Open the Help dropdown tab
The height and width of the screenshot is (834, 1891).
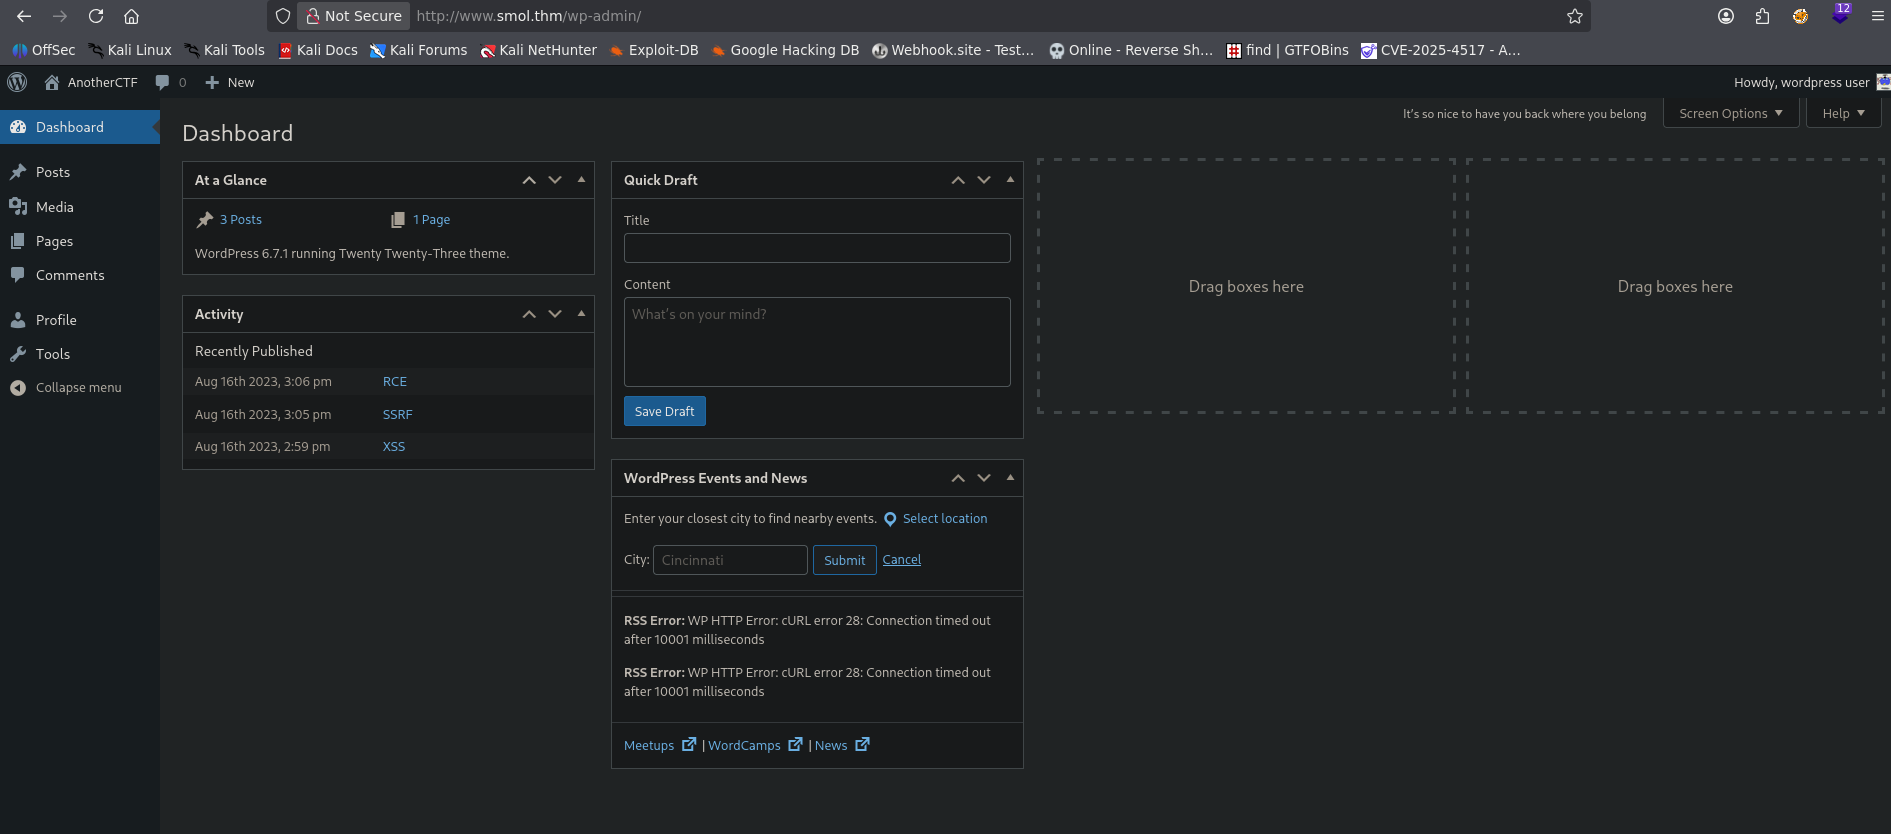click(1842, 114)
